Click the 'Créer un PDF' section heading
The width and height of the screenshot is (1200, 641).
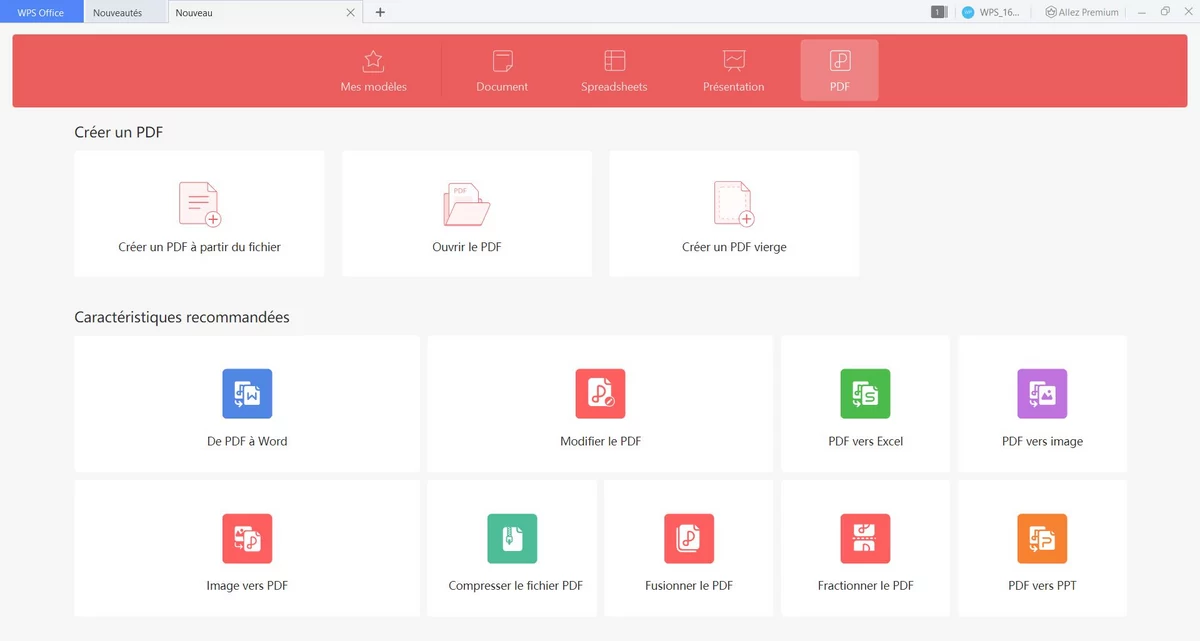pyautogui.click(x=118, y=132)
